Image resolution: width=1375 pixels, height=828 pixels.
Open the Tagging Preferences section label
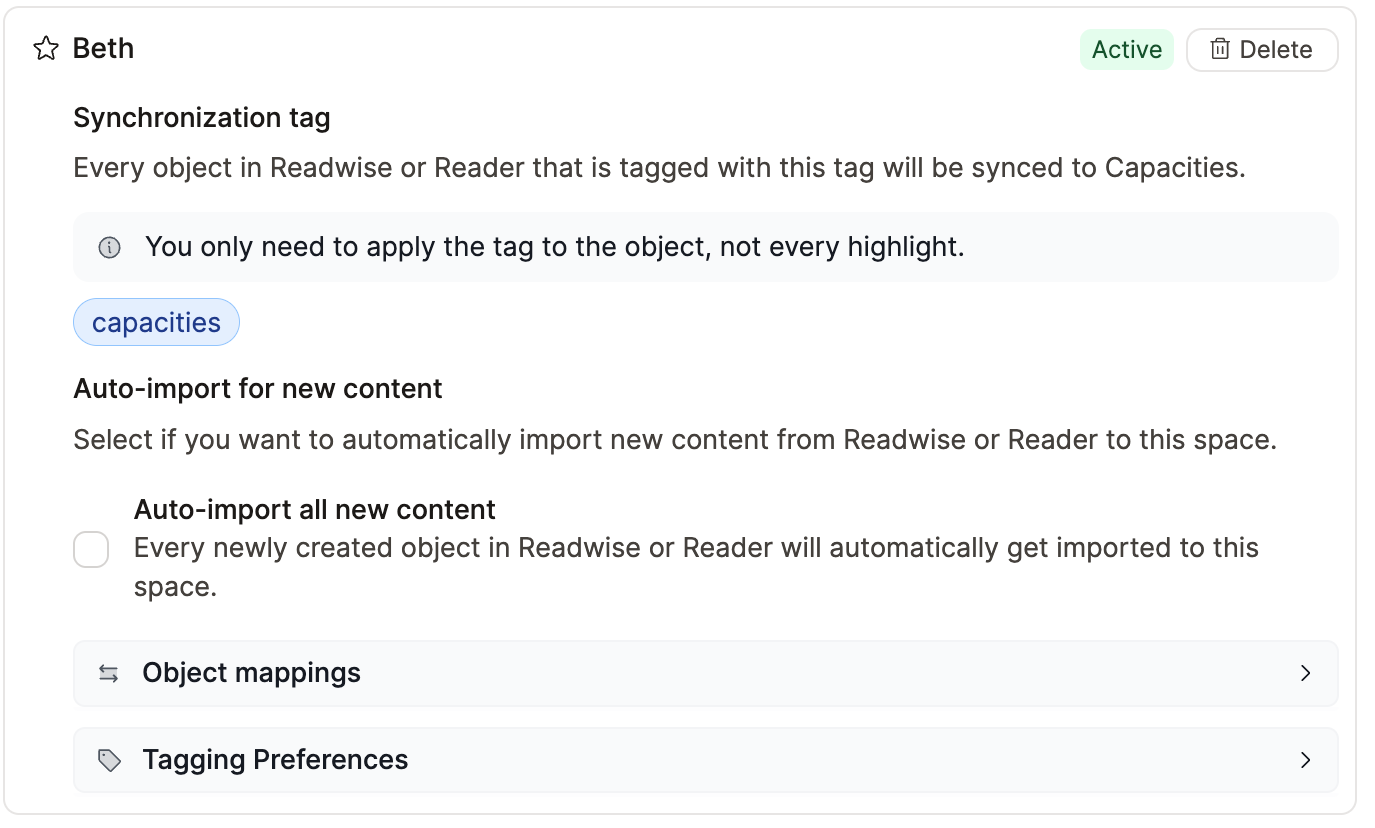pyautogui.click(x=275, y=760)
